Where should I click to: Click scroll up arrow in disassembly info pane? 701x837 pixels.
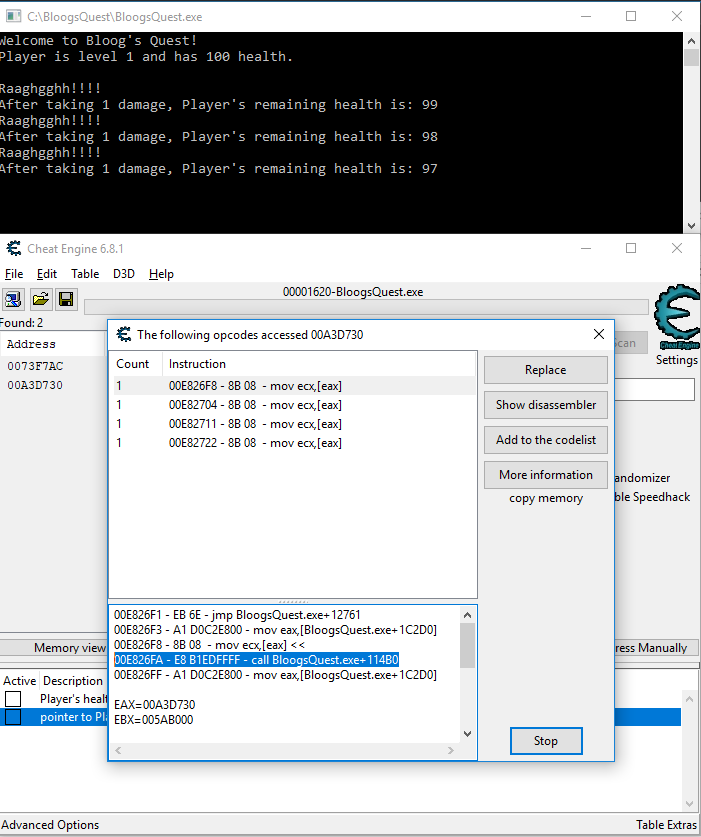click(467, 615)
